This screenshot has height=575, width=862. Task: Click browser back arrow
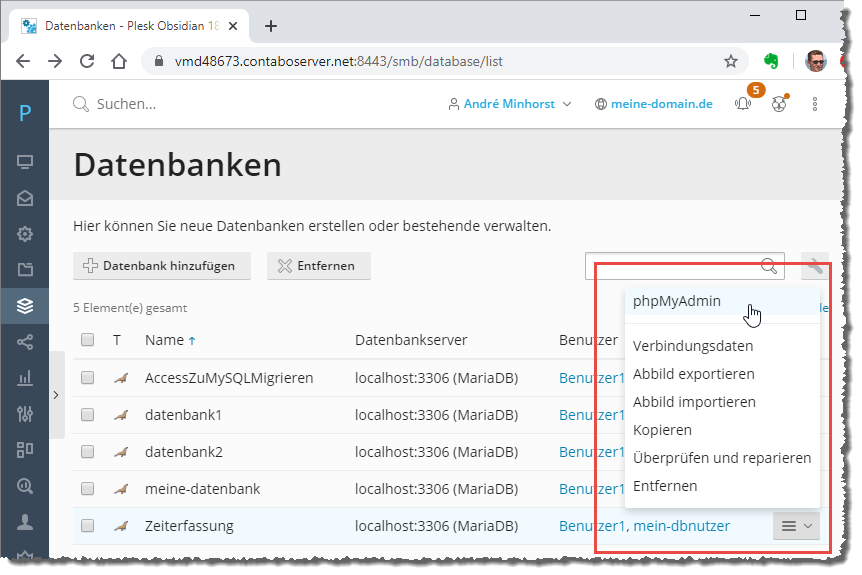tap(23, 61)
